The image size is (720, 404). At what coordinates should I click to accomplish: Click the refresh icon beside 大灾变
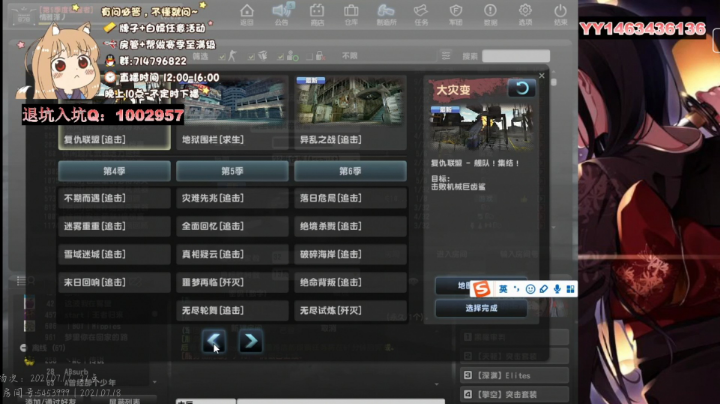522,88
